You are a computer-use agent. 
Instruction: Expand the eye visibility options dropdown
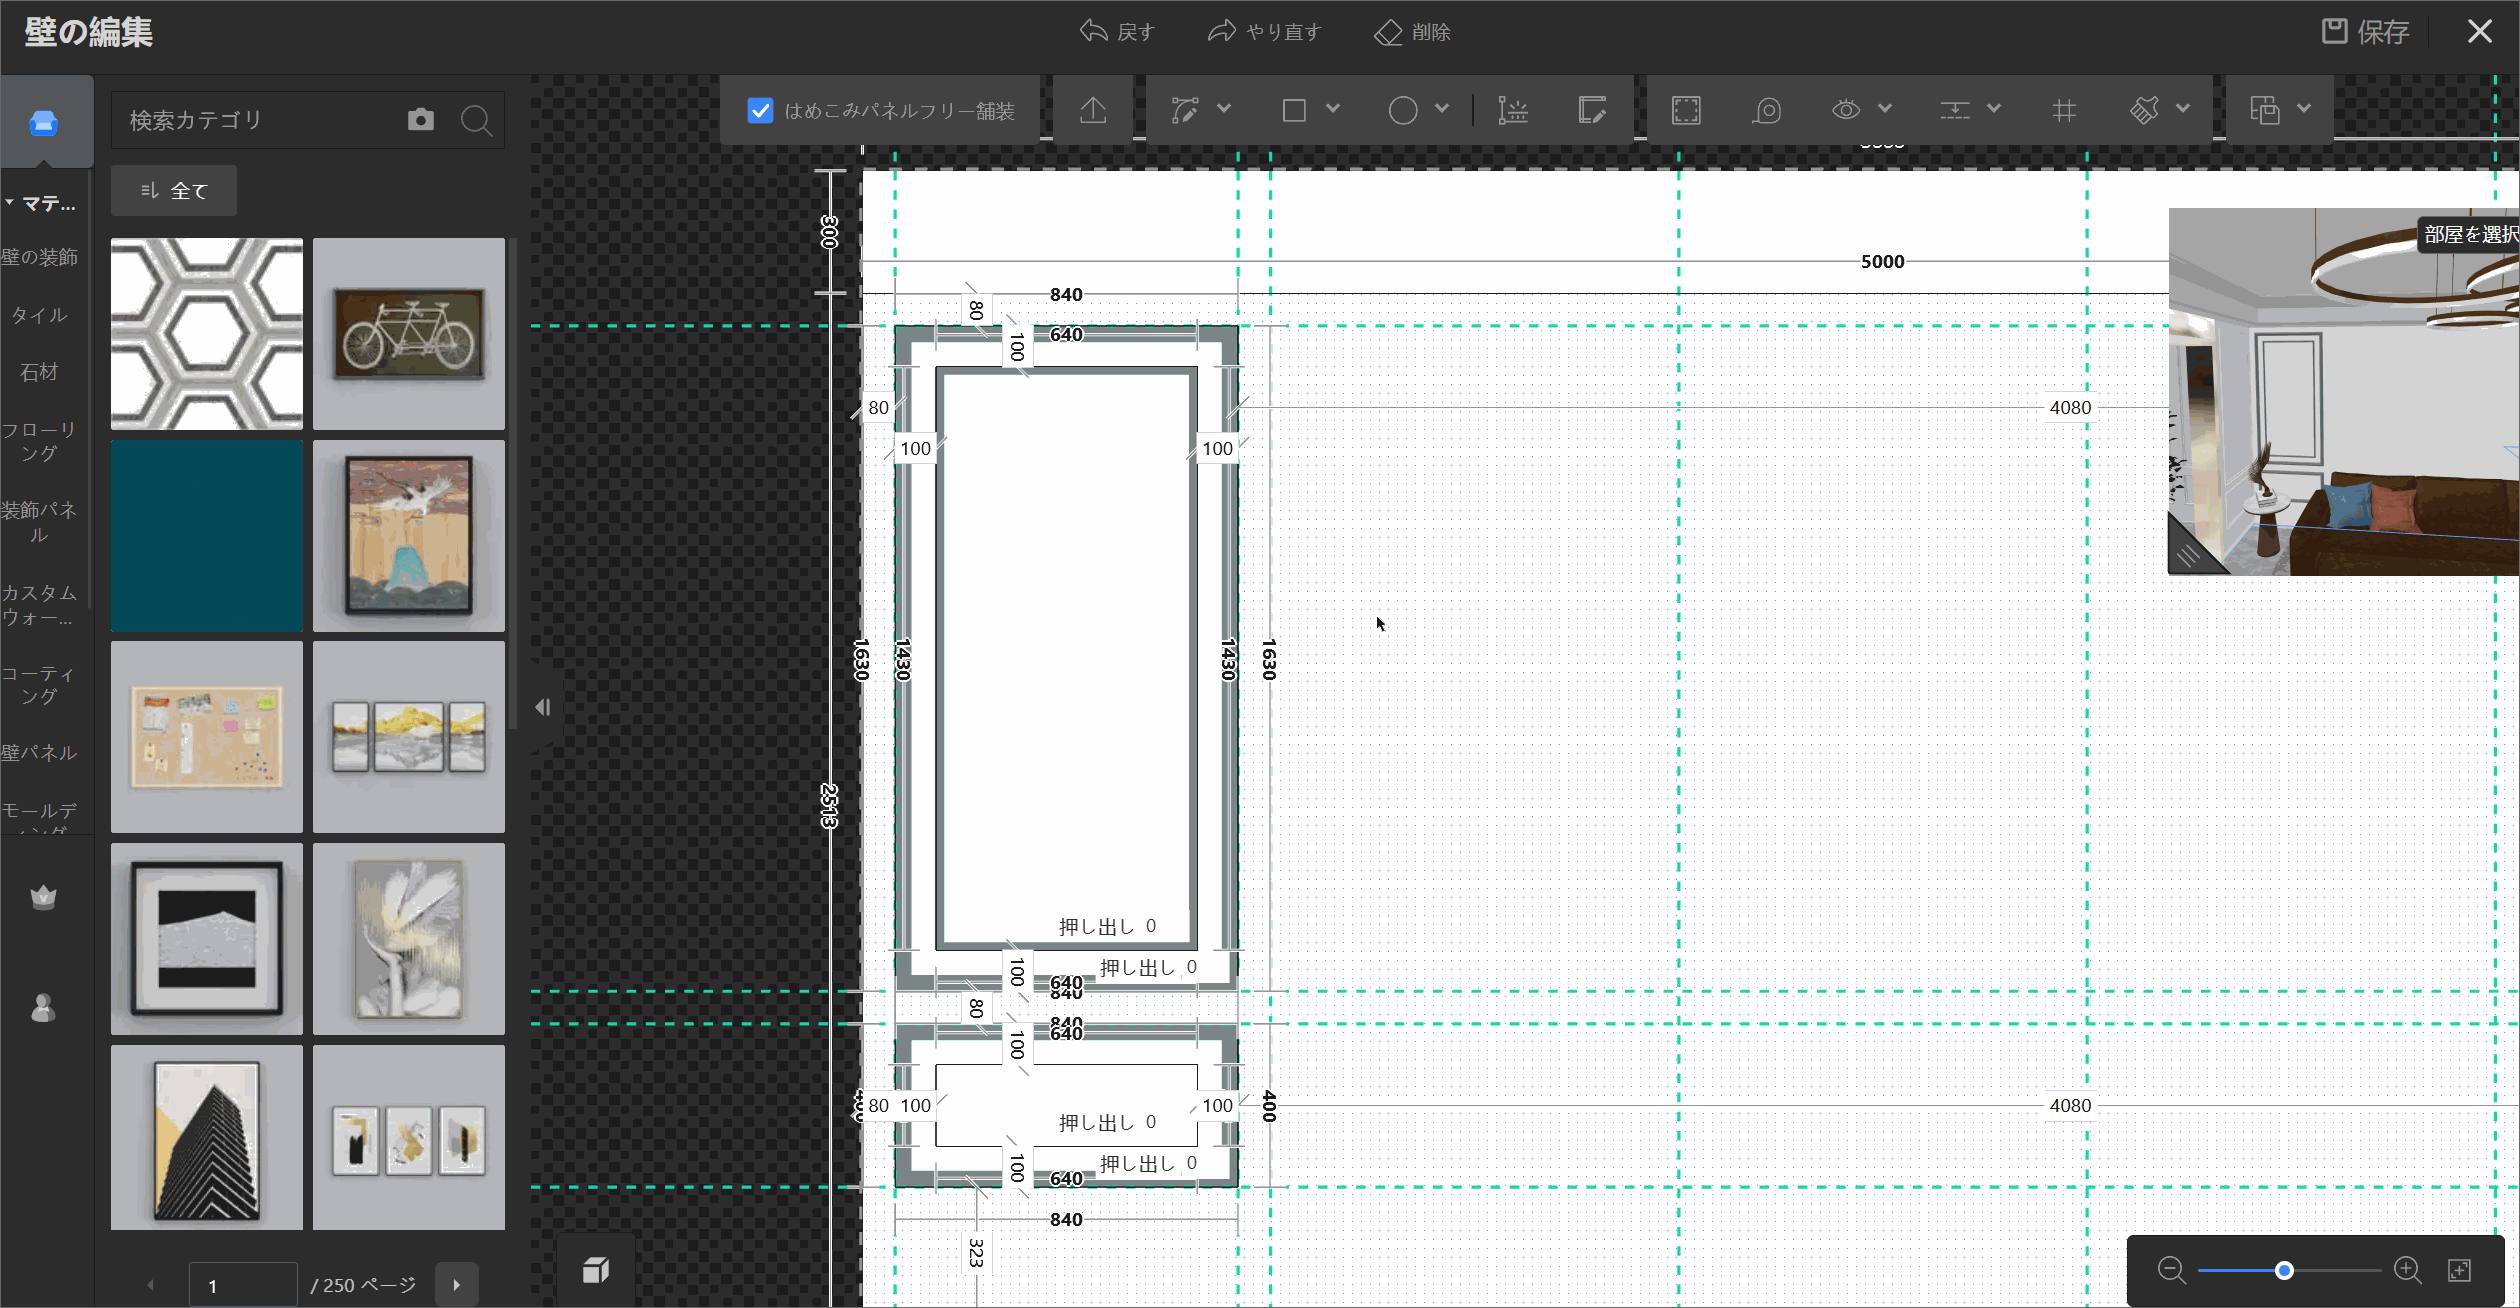[x=1885, y=108]
